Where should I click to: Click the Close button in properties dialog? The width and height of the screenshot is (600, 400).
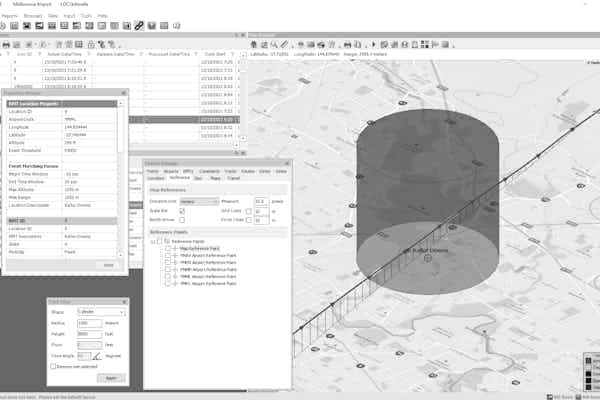coord(108,264)
